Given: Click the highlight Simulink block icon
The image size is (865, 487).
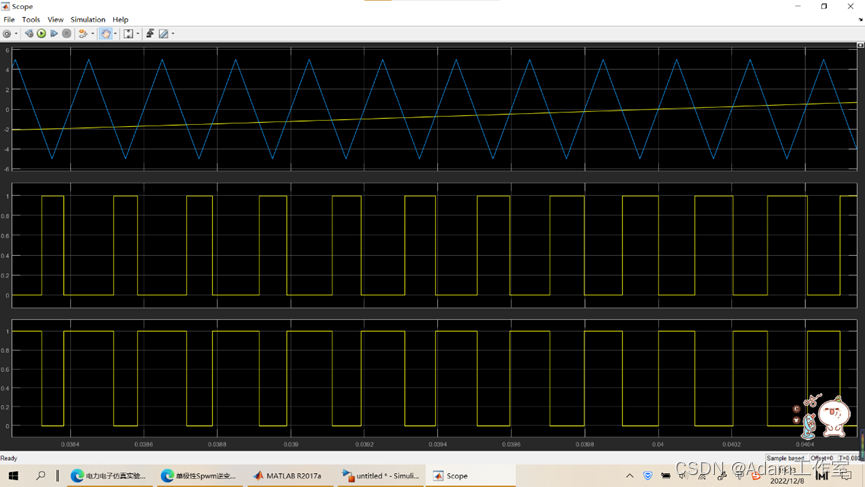Looking at the screenshot, I should coord(83,34).
